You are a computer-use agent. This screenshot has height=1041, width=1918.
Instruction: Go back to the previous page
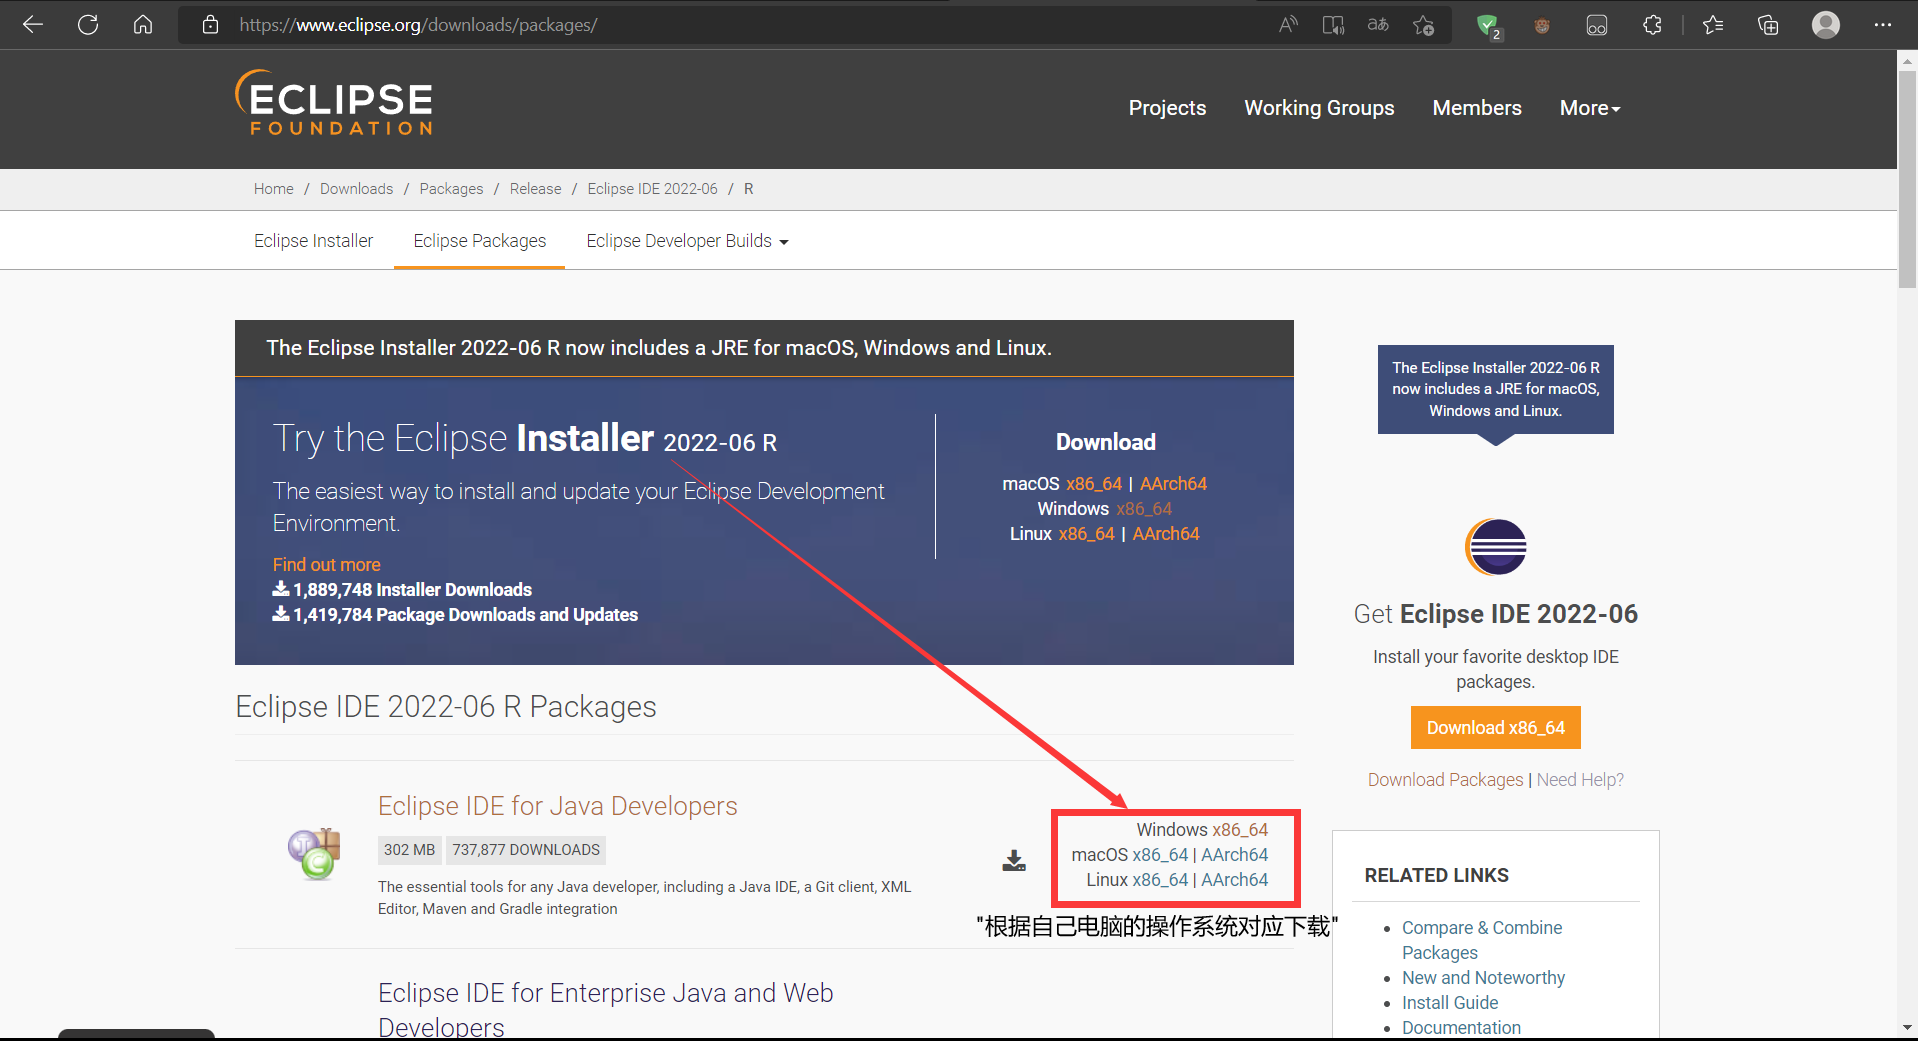point(33,25)
